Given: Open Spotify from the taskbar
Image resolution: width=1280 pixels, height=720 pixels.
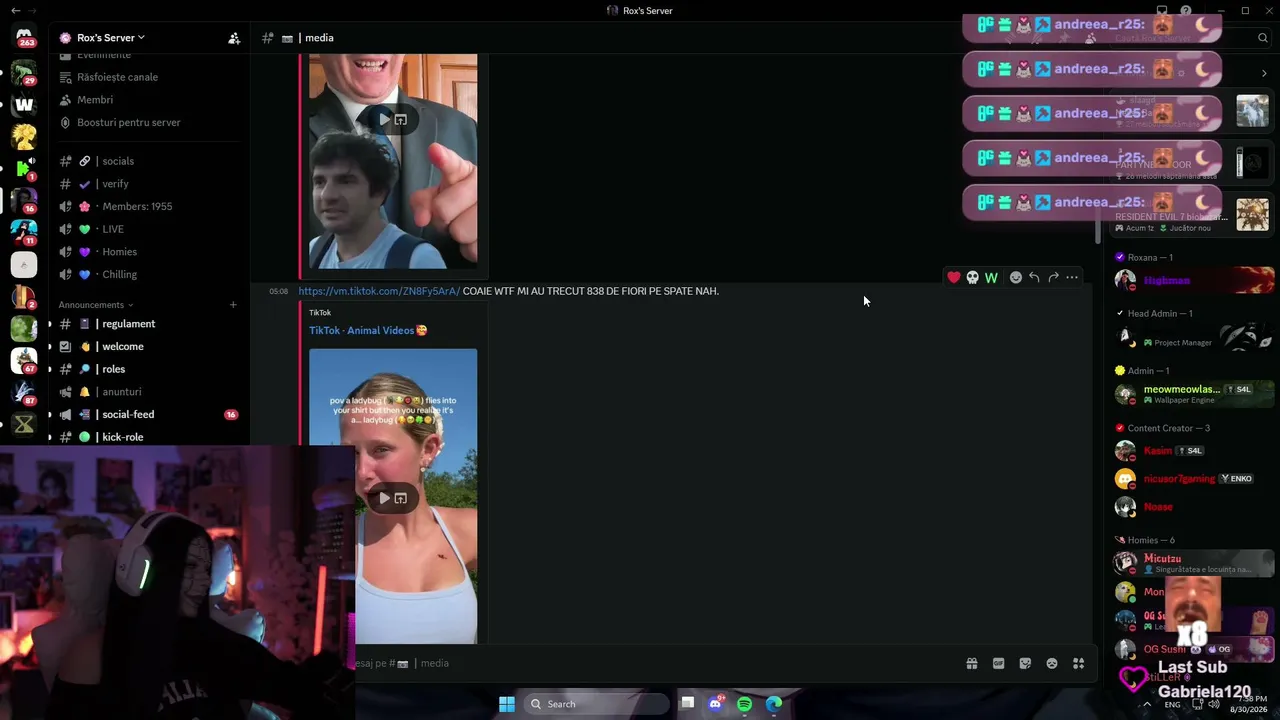Looking at the screenshot, I should pos(744,704).
